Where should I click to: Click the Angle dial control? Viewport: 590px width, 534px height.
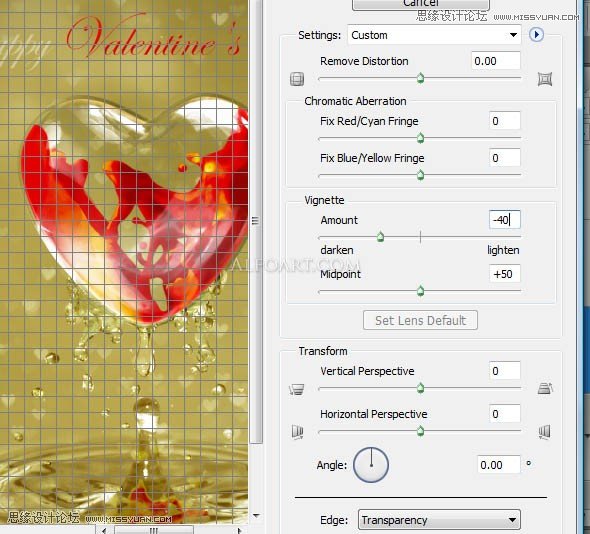tap(371, 465)
